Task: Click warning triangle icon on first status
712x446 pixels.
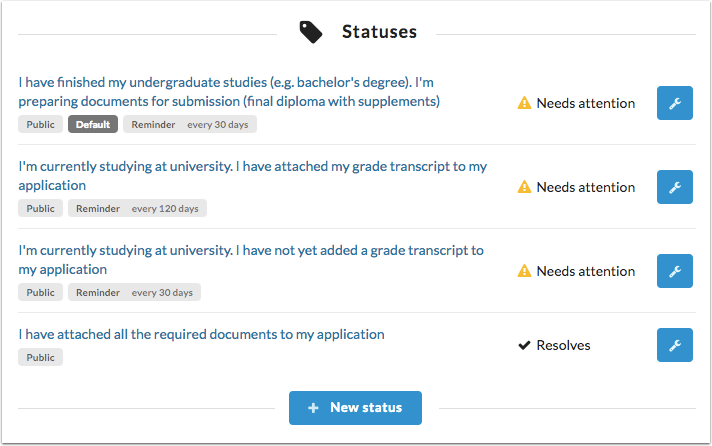Action: tap(524, 103)
